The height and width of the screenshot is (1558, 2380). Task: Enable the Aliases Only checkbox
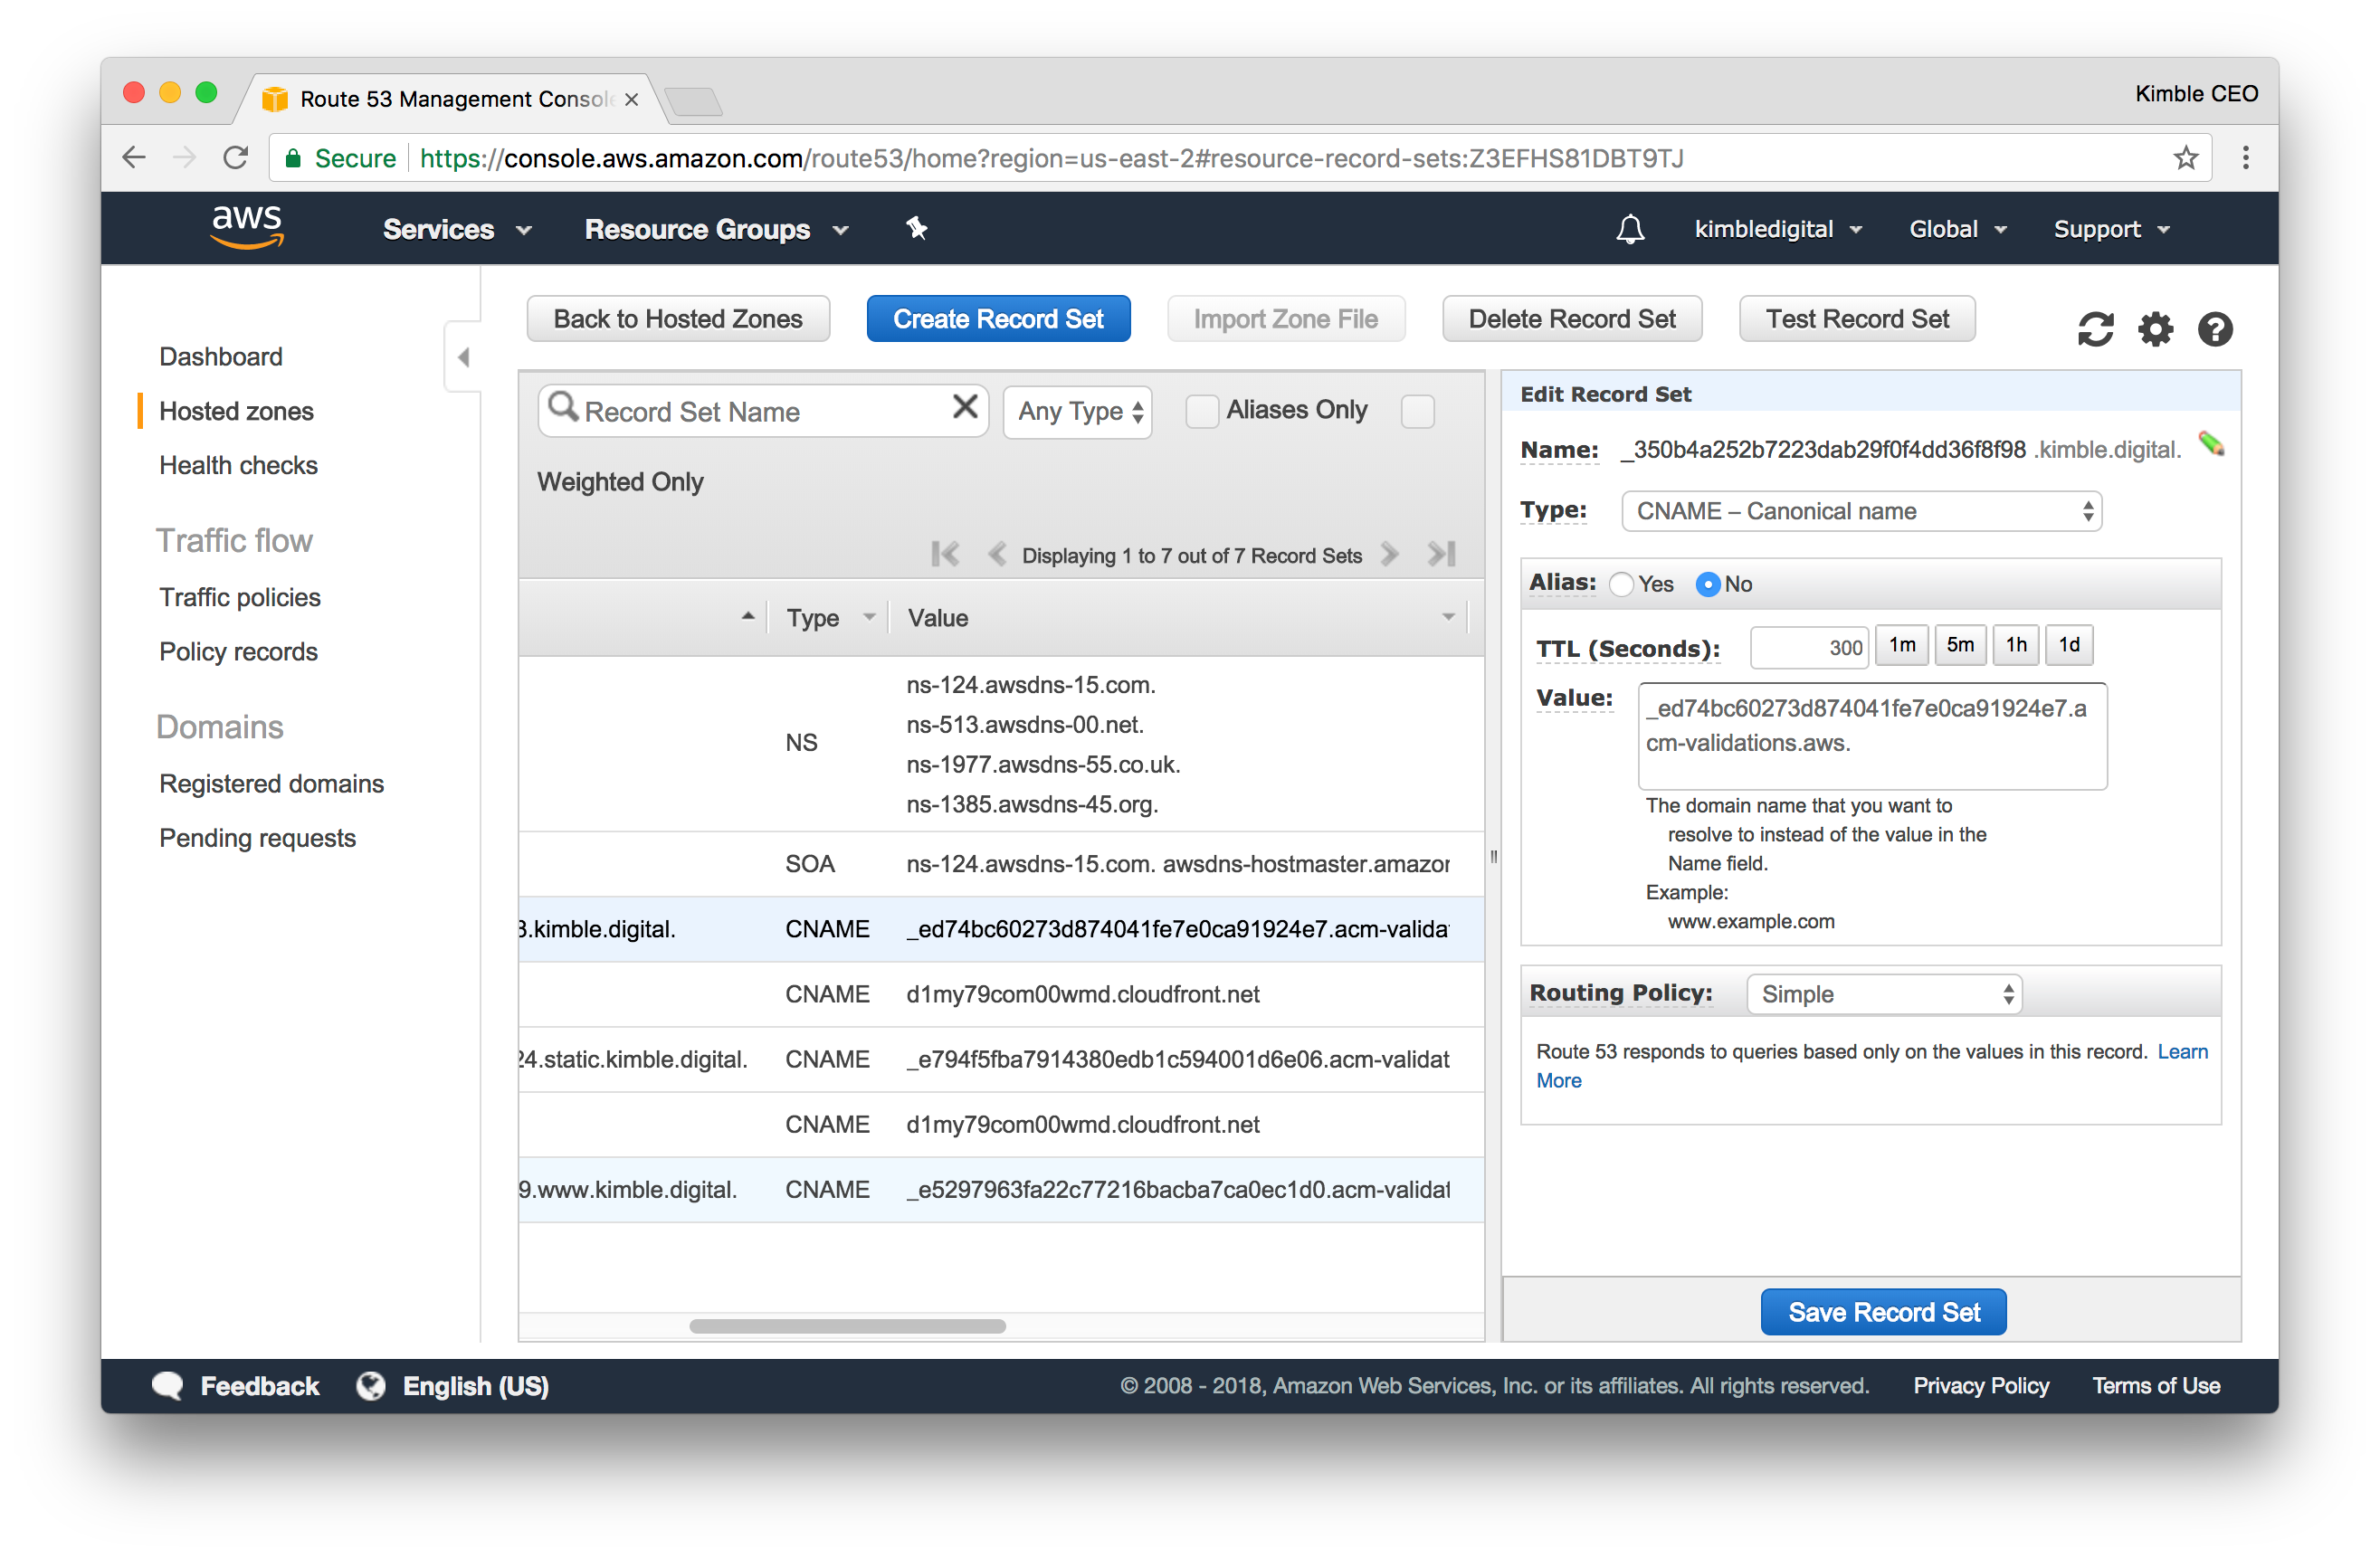[x=1202, y=411]
